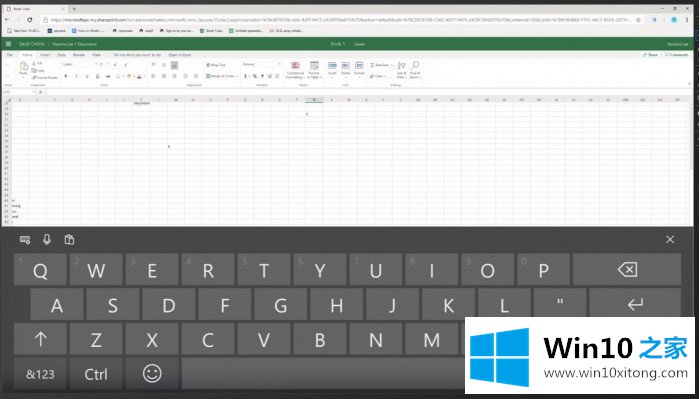Image resolution: width=700 pixels, height=399 pixels.
Task: Click the Share button
Action: tap(650, 55)
